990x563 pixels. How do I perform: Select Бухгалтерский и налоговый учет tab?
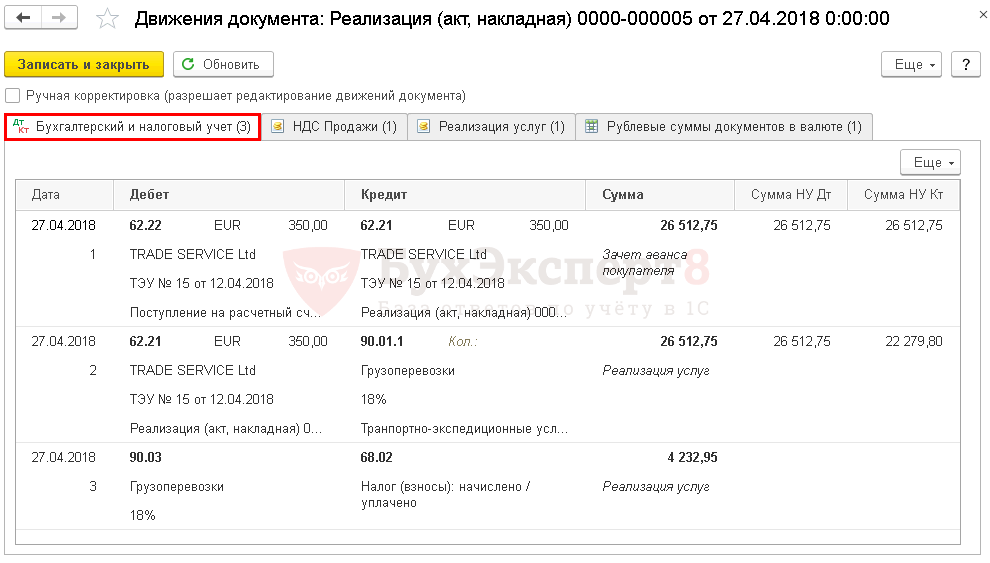pos(132,127)
